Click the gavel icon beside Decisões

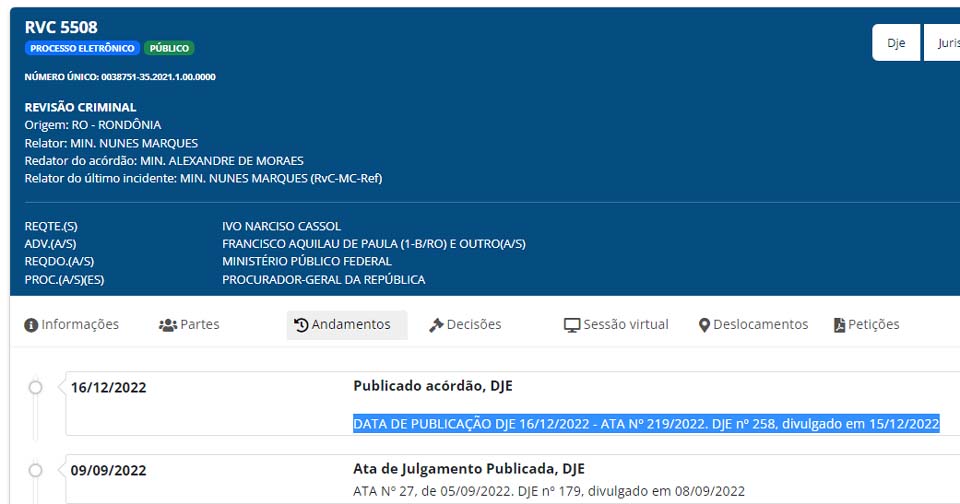pyautogui.click(x=436, y=325)
